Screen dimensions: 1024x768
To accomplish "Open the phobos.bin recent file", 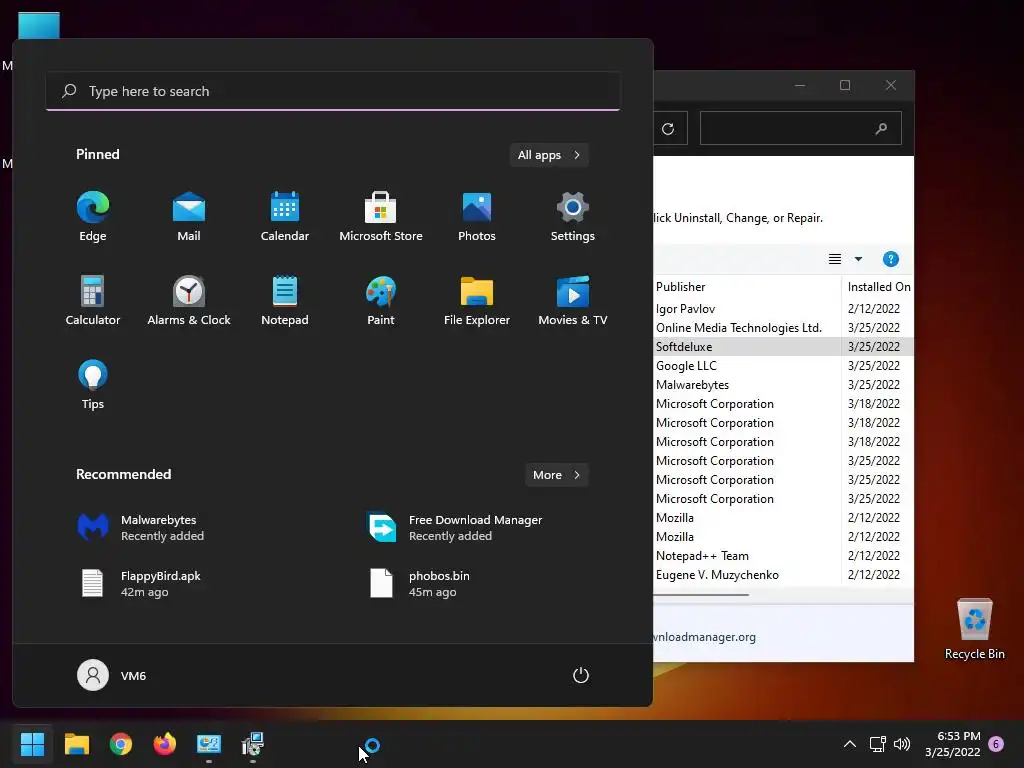I will pyautogui.click(x=419, y=583).
